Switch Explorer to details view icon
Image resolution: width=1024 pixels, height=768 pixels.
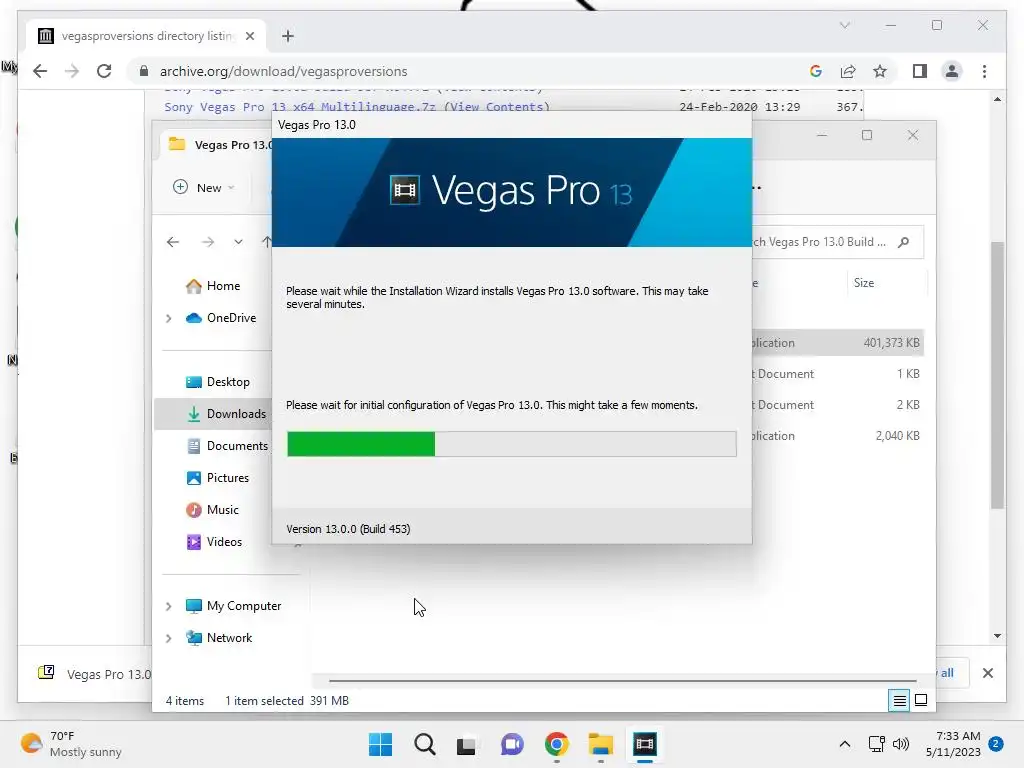pos(899,701)
